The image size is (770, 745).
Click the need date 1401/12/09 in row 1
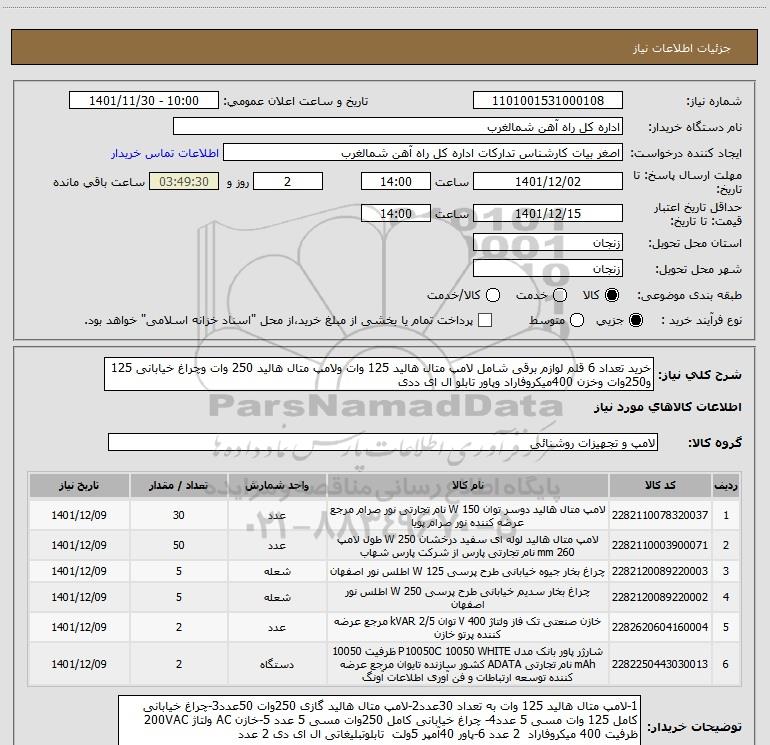point(79,515)
